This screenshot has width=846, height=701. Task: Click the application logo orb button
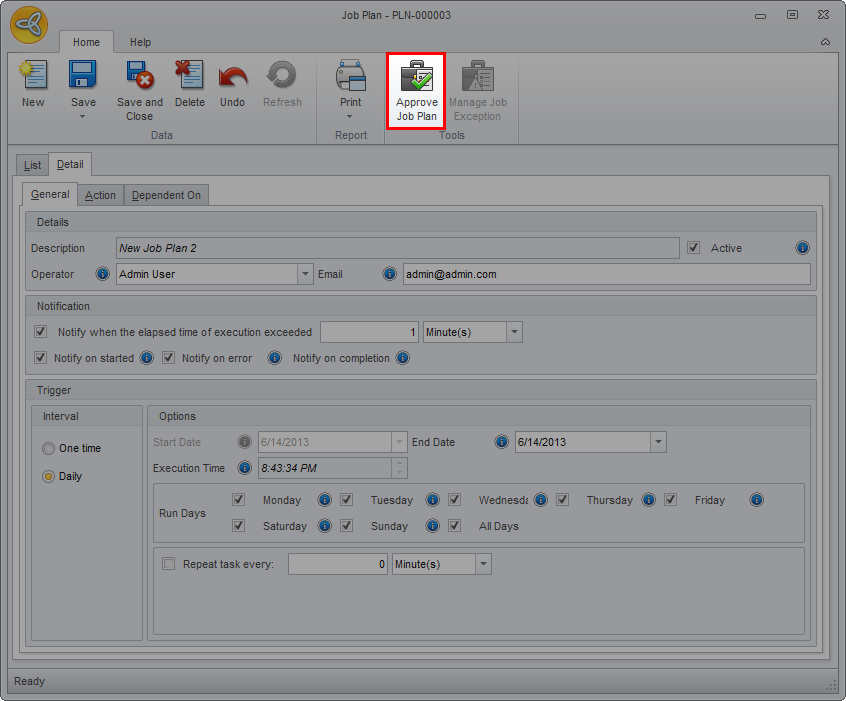pos(29,24)
